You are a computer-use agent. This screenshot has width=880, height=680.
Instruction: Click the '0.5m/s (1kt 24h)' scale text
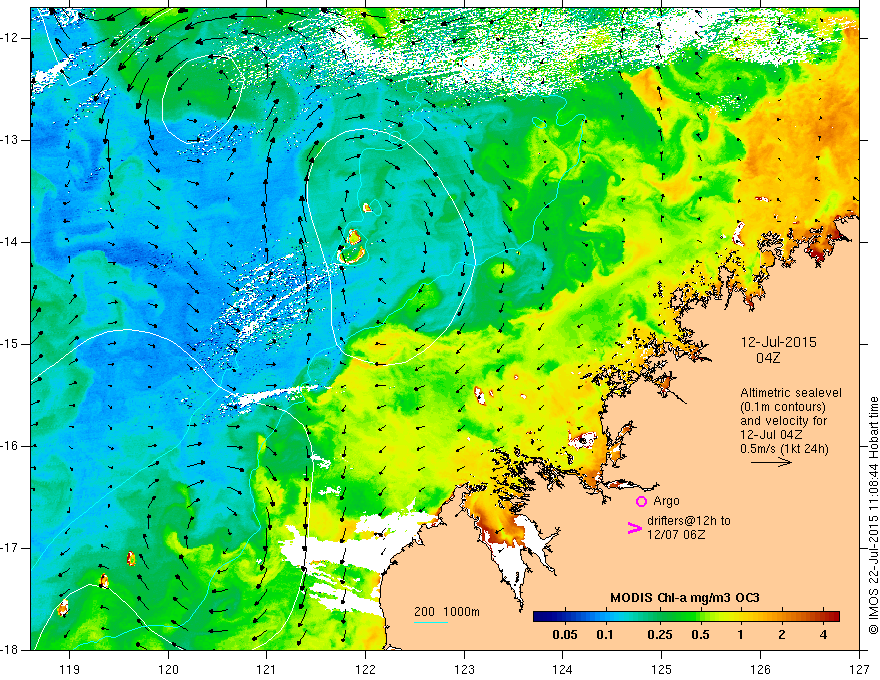coord(784,449)
